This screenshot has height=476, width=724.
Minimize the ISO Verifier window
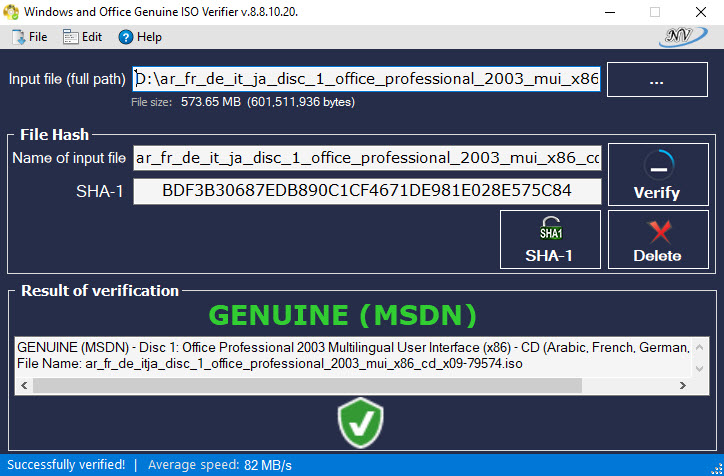[610, 12]
